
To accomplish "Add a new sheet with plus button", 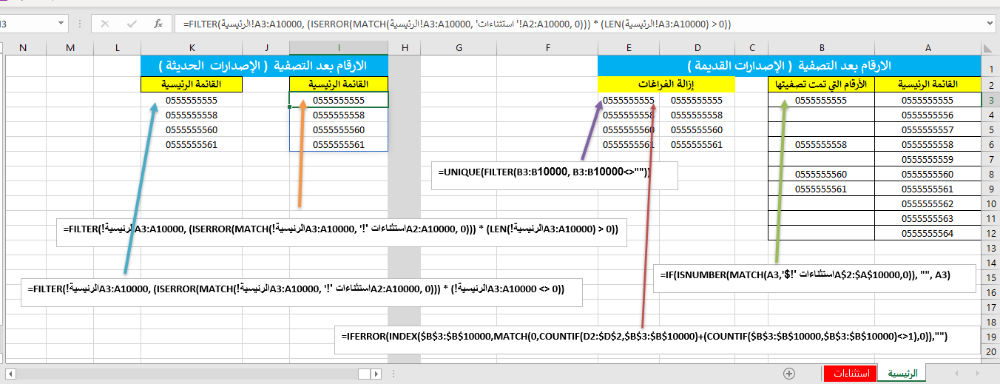I will pyautogui.click(x=789, y=373).
